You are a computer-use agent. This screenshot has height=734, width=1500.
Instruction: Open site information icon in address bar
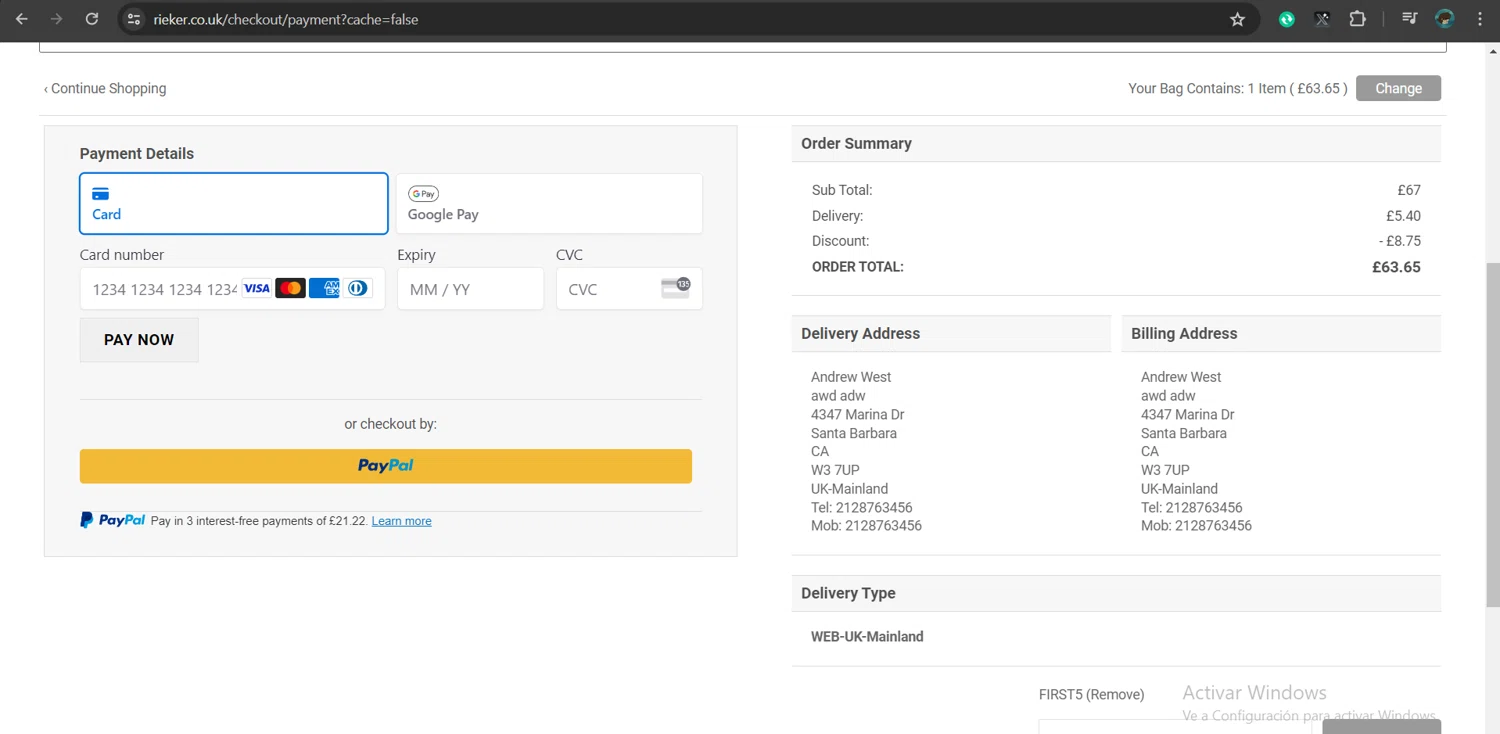134,19
